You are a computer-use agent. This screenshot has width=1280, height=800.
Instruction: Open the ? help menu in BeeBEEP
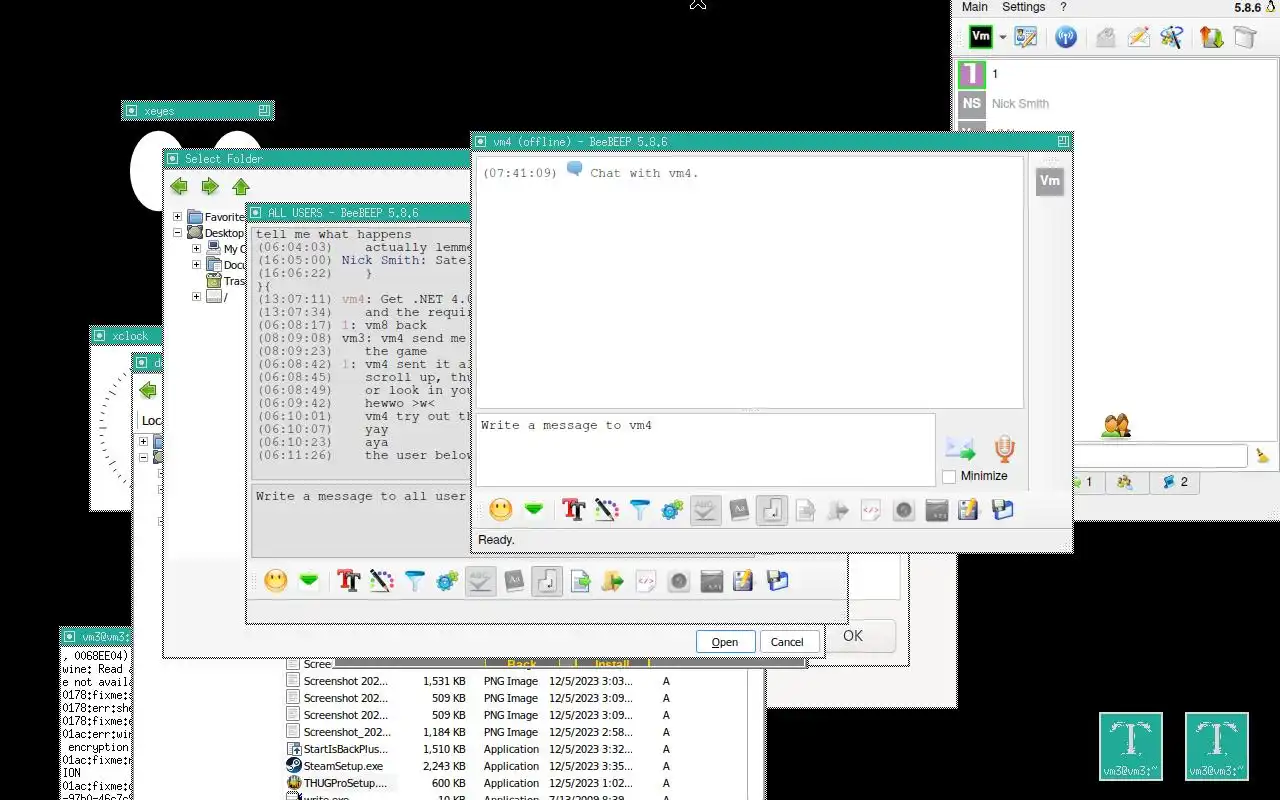[x=1064, y=7]
